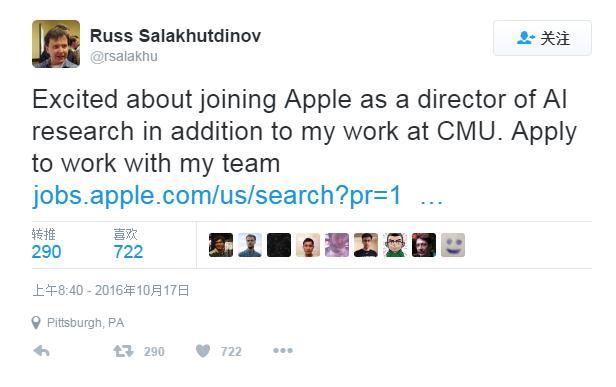The height and width of the screenshot is (387, 616).
Task: Select the cartoon glasses avatar
Action: [x=395, y=245]
